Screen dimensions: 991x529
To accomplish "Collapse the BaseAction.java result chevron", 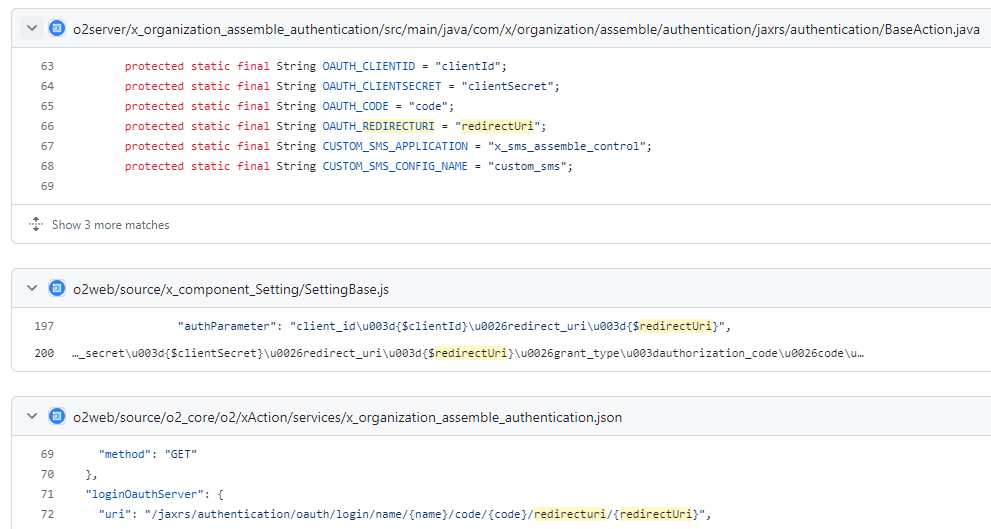I will pos(32,29).
